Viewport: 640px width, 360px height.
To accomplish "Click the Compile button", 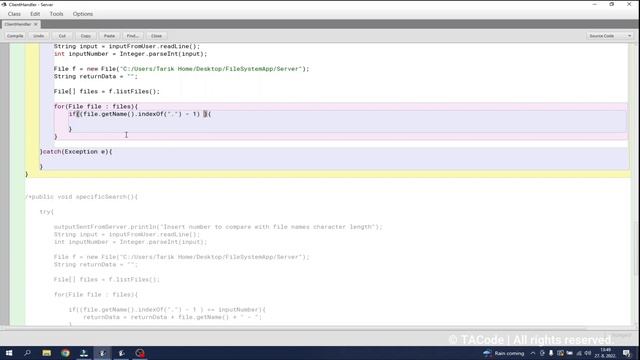I will 15,36.
